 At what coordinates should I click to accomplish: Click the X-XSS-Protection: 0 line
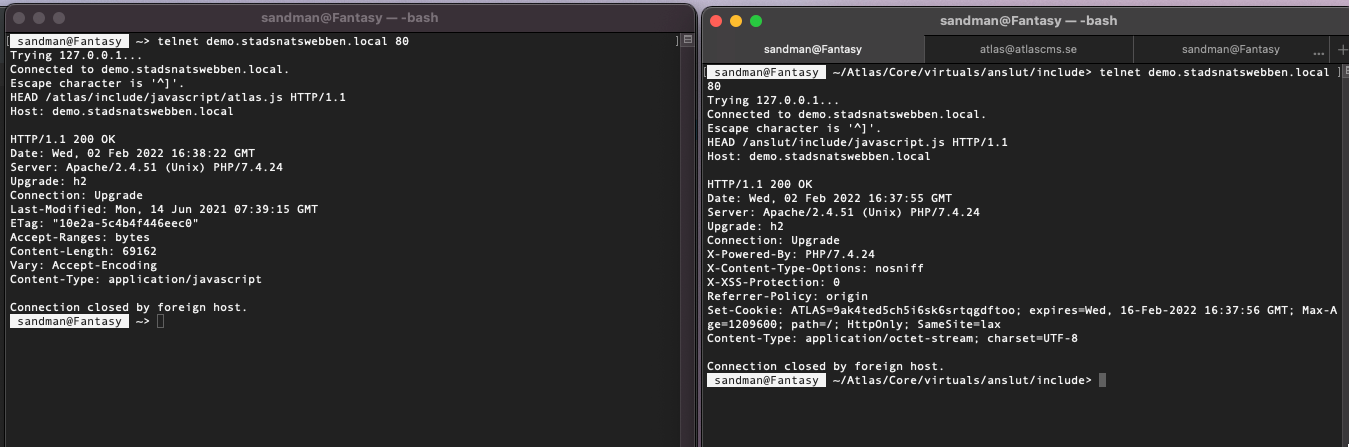772,282
